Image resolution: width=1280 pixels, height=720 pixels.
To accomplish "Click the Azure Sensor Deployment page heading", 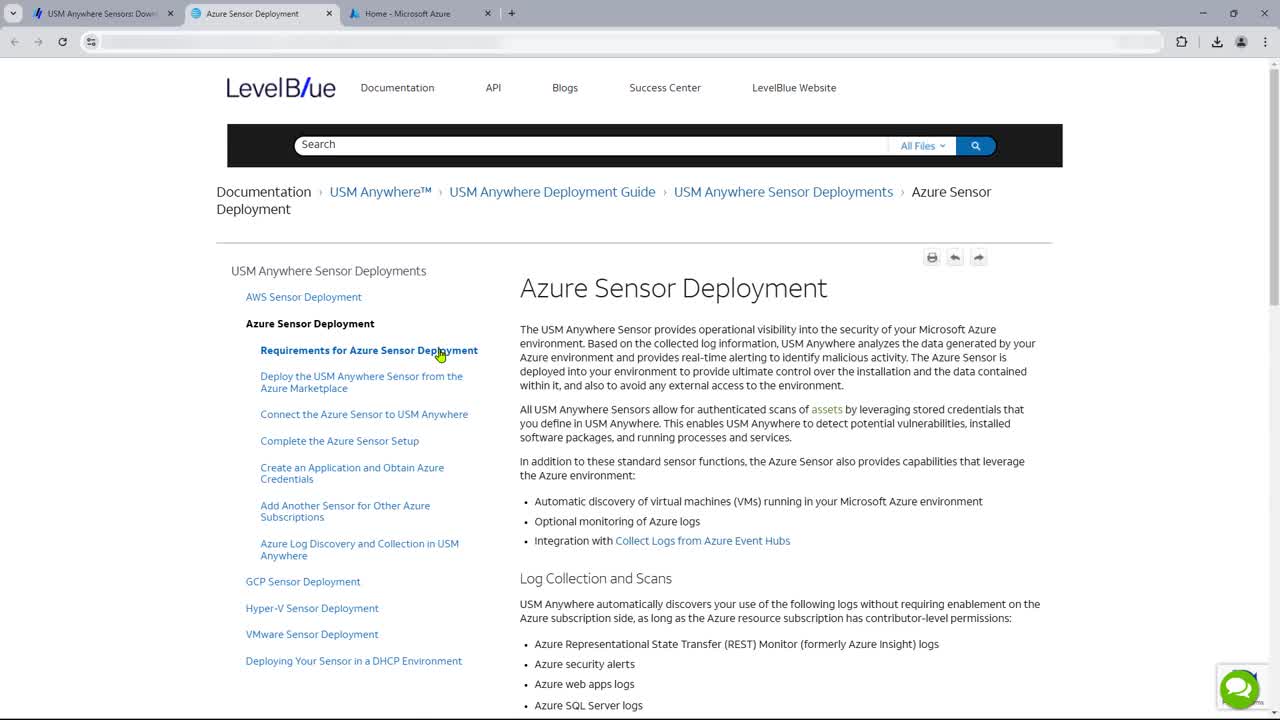I will (673, 288).
